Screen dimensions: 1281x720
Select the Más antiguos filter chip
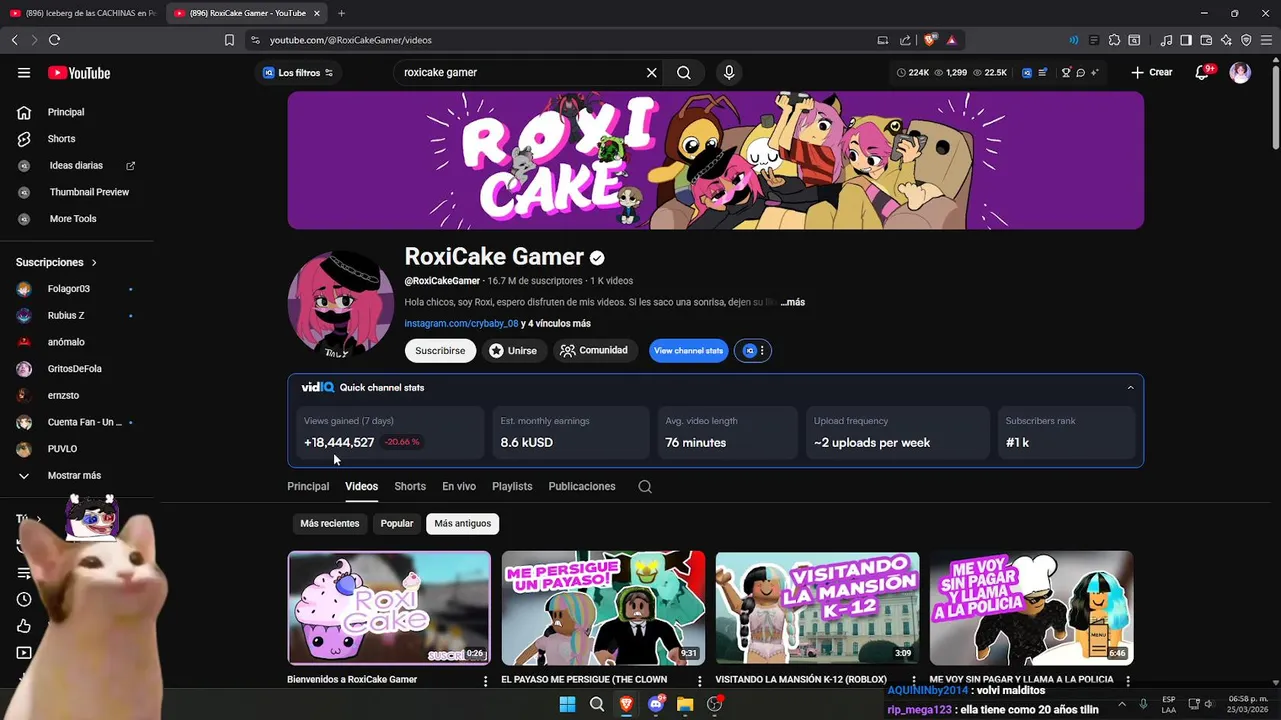463,524
